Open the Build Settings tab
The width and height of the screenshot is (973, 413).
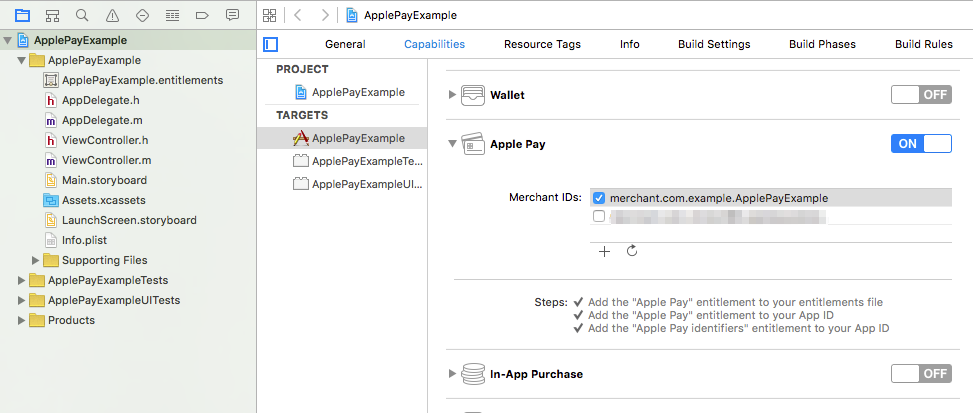pyautogui.click(x=714, y=44)
